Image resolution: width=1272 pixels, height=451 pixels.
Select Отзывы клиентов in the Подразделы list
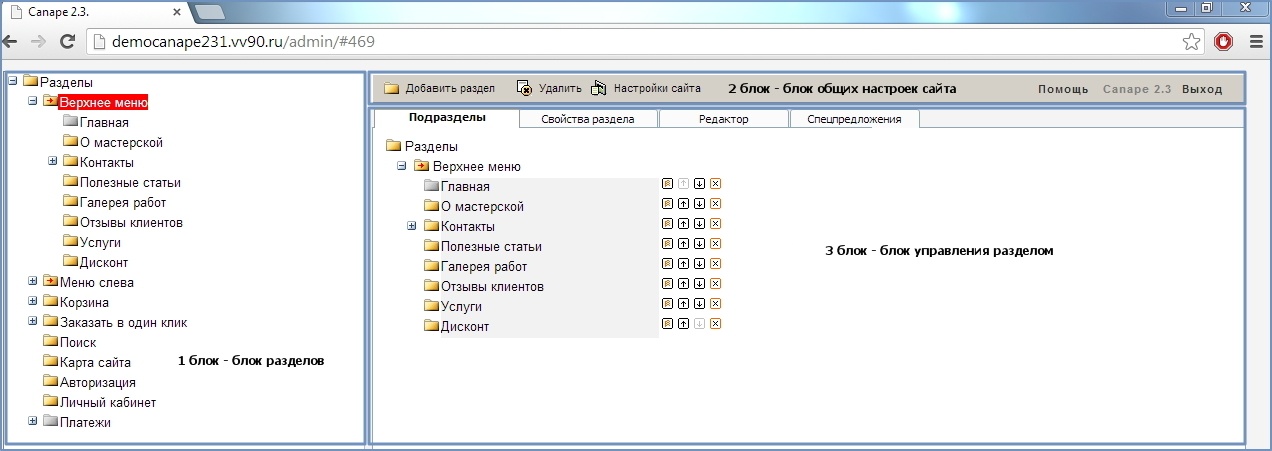click(492, 286)
